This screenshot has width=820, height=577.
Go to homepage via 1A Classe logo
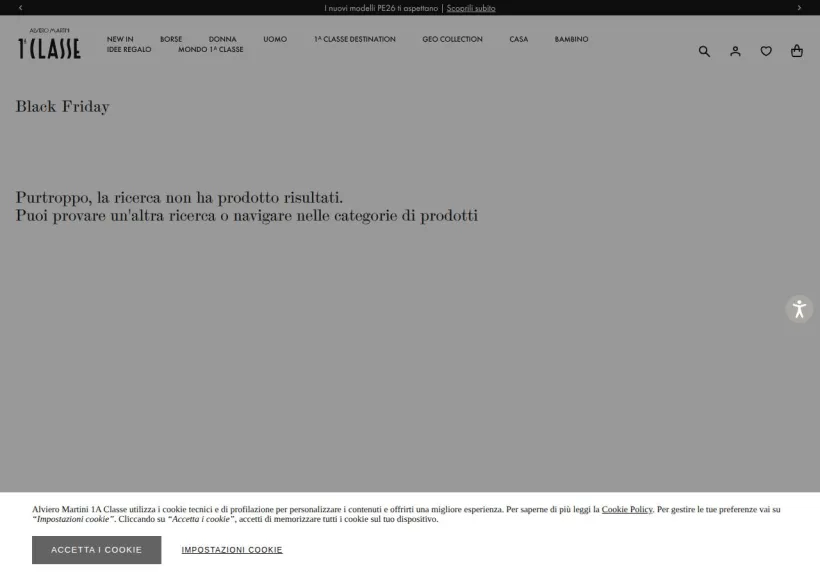[x=49, y=43]
